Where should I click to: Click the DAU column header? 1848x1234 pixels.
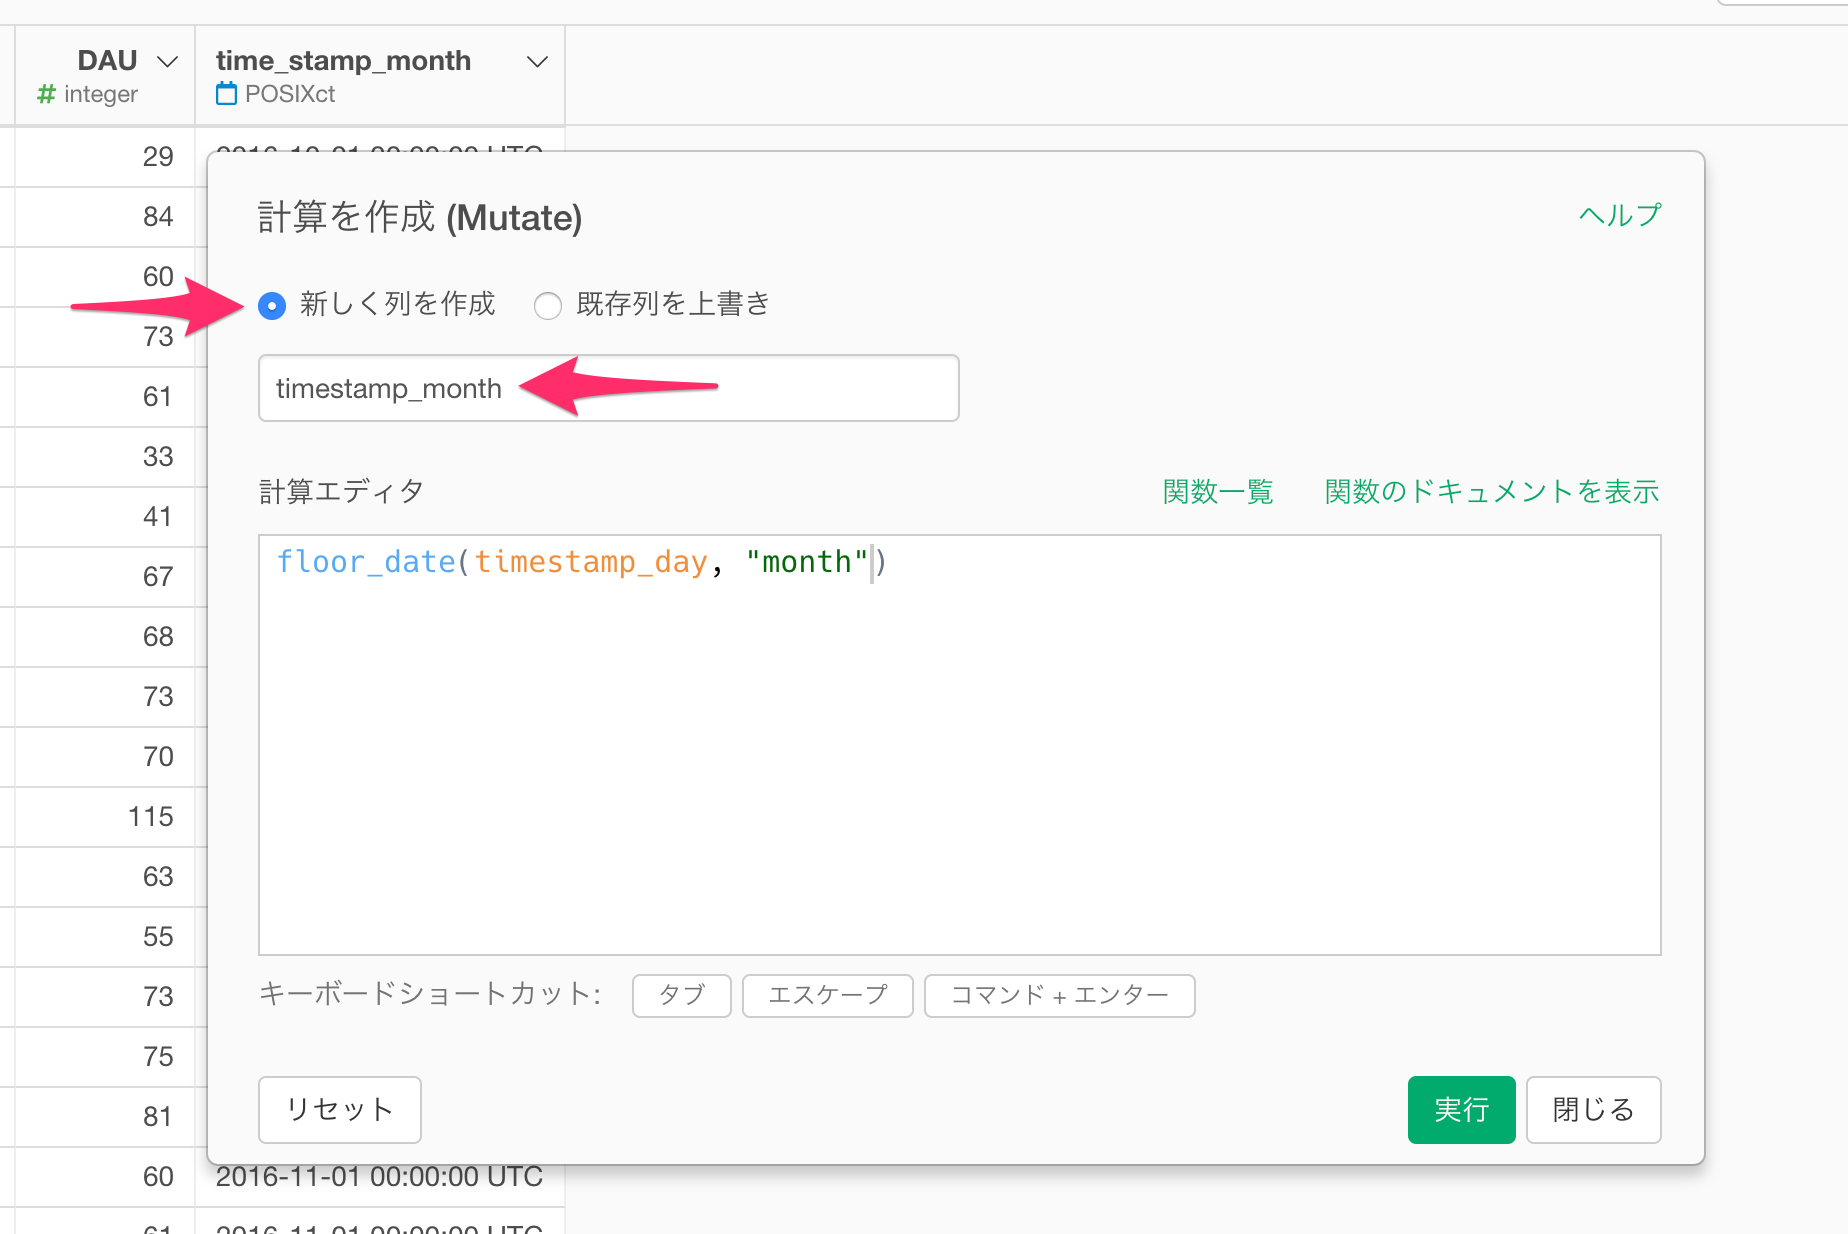(107, 61)
